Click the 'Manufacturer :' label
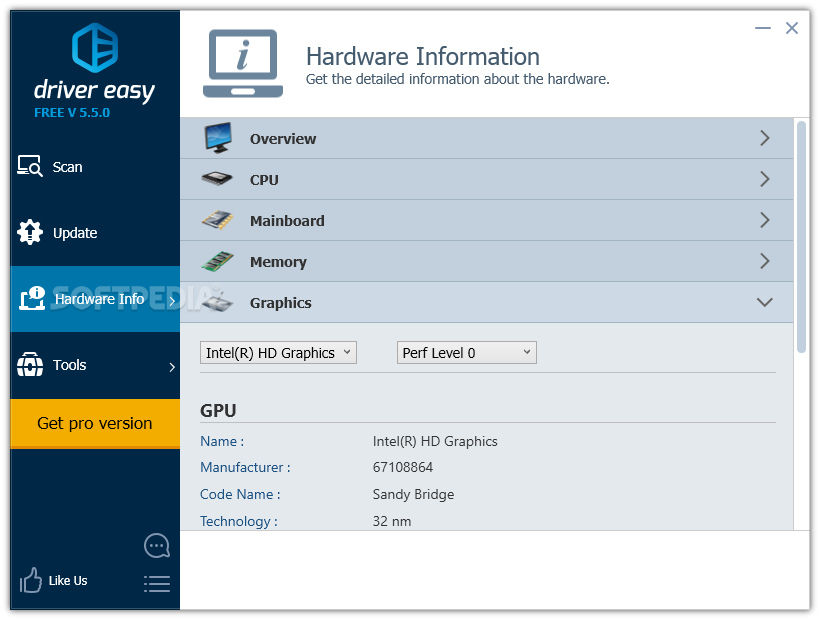Image resolution: width=820 pixels, height=620 pixels. coord(245,467)
